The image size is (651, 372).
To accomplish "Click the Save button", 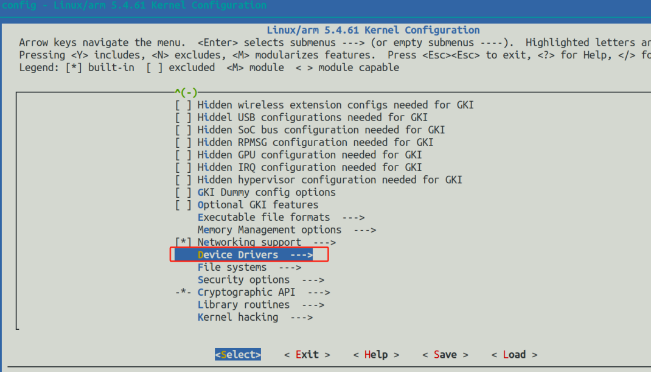I will [x=445, y=355].
